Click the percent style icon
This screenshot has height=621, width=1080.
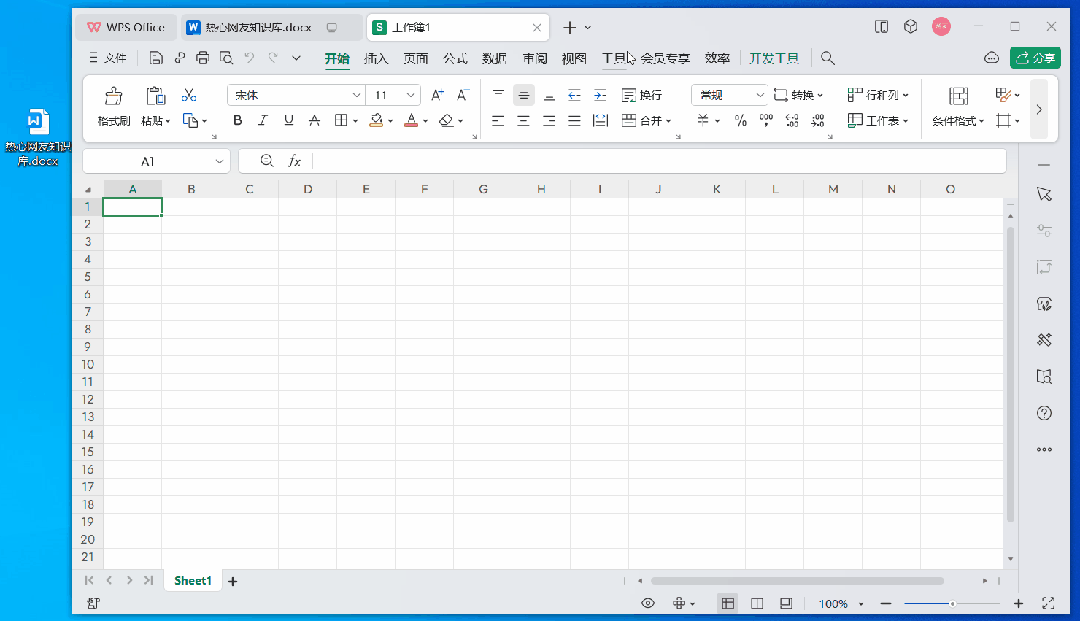741,121
